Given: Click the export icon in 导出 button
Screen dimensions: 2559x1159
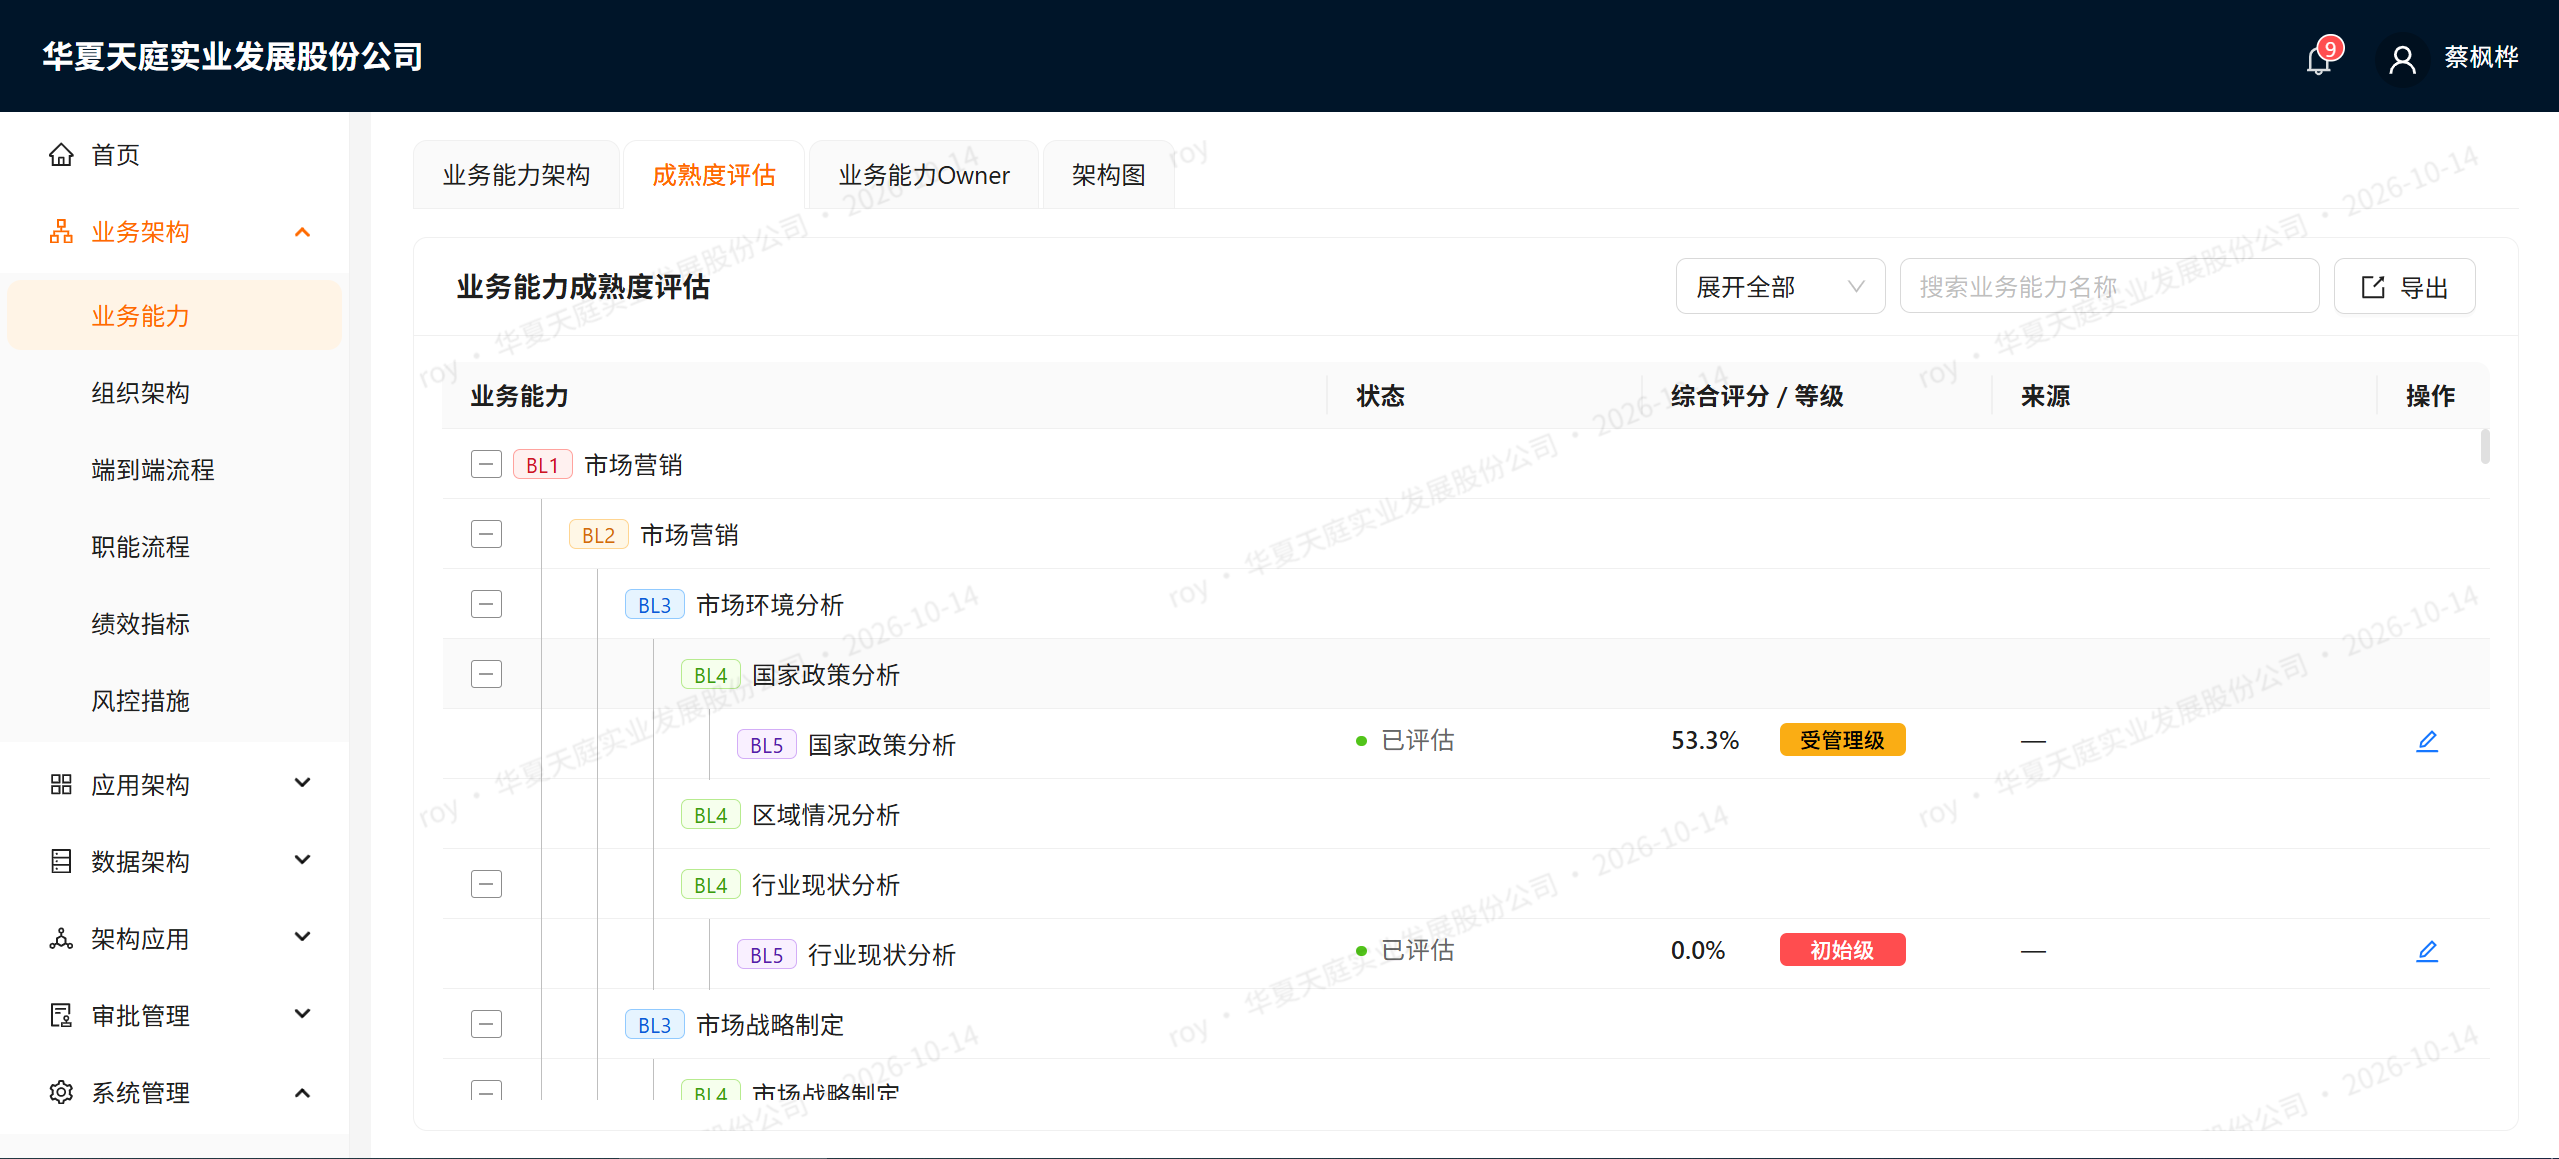Looking at the screenshot, I should (x=2373, y=287).
